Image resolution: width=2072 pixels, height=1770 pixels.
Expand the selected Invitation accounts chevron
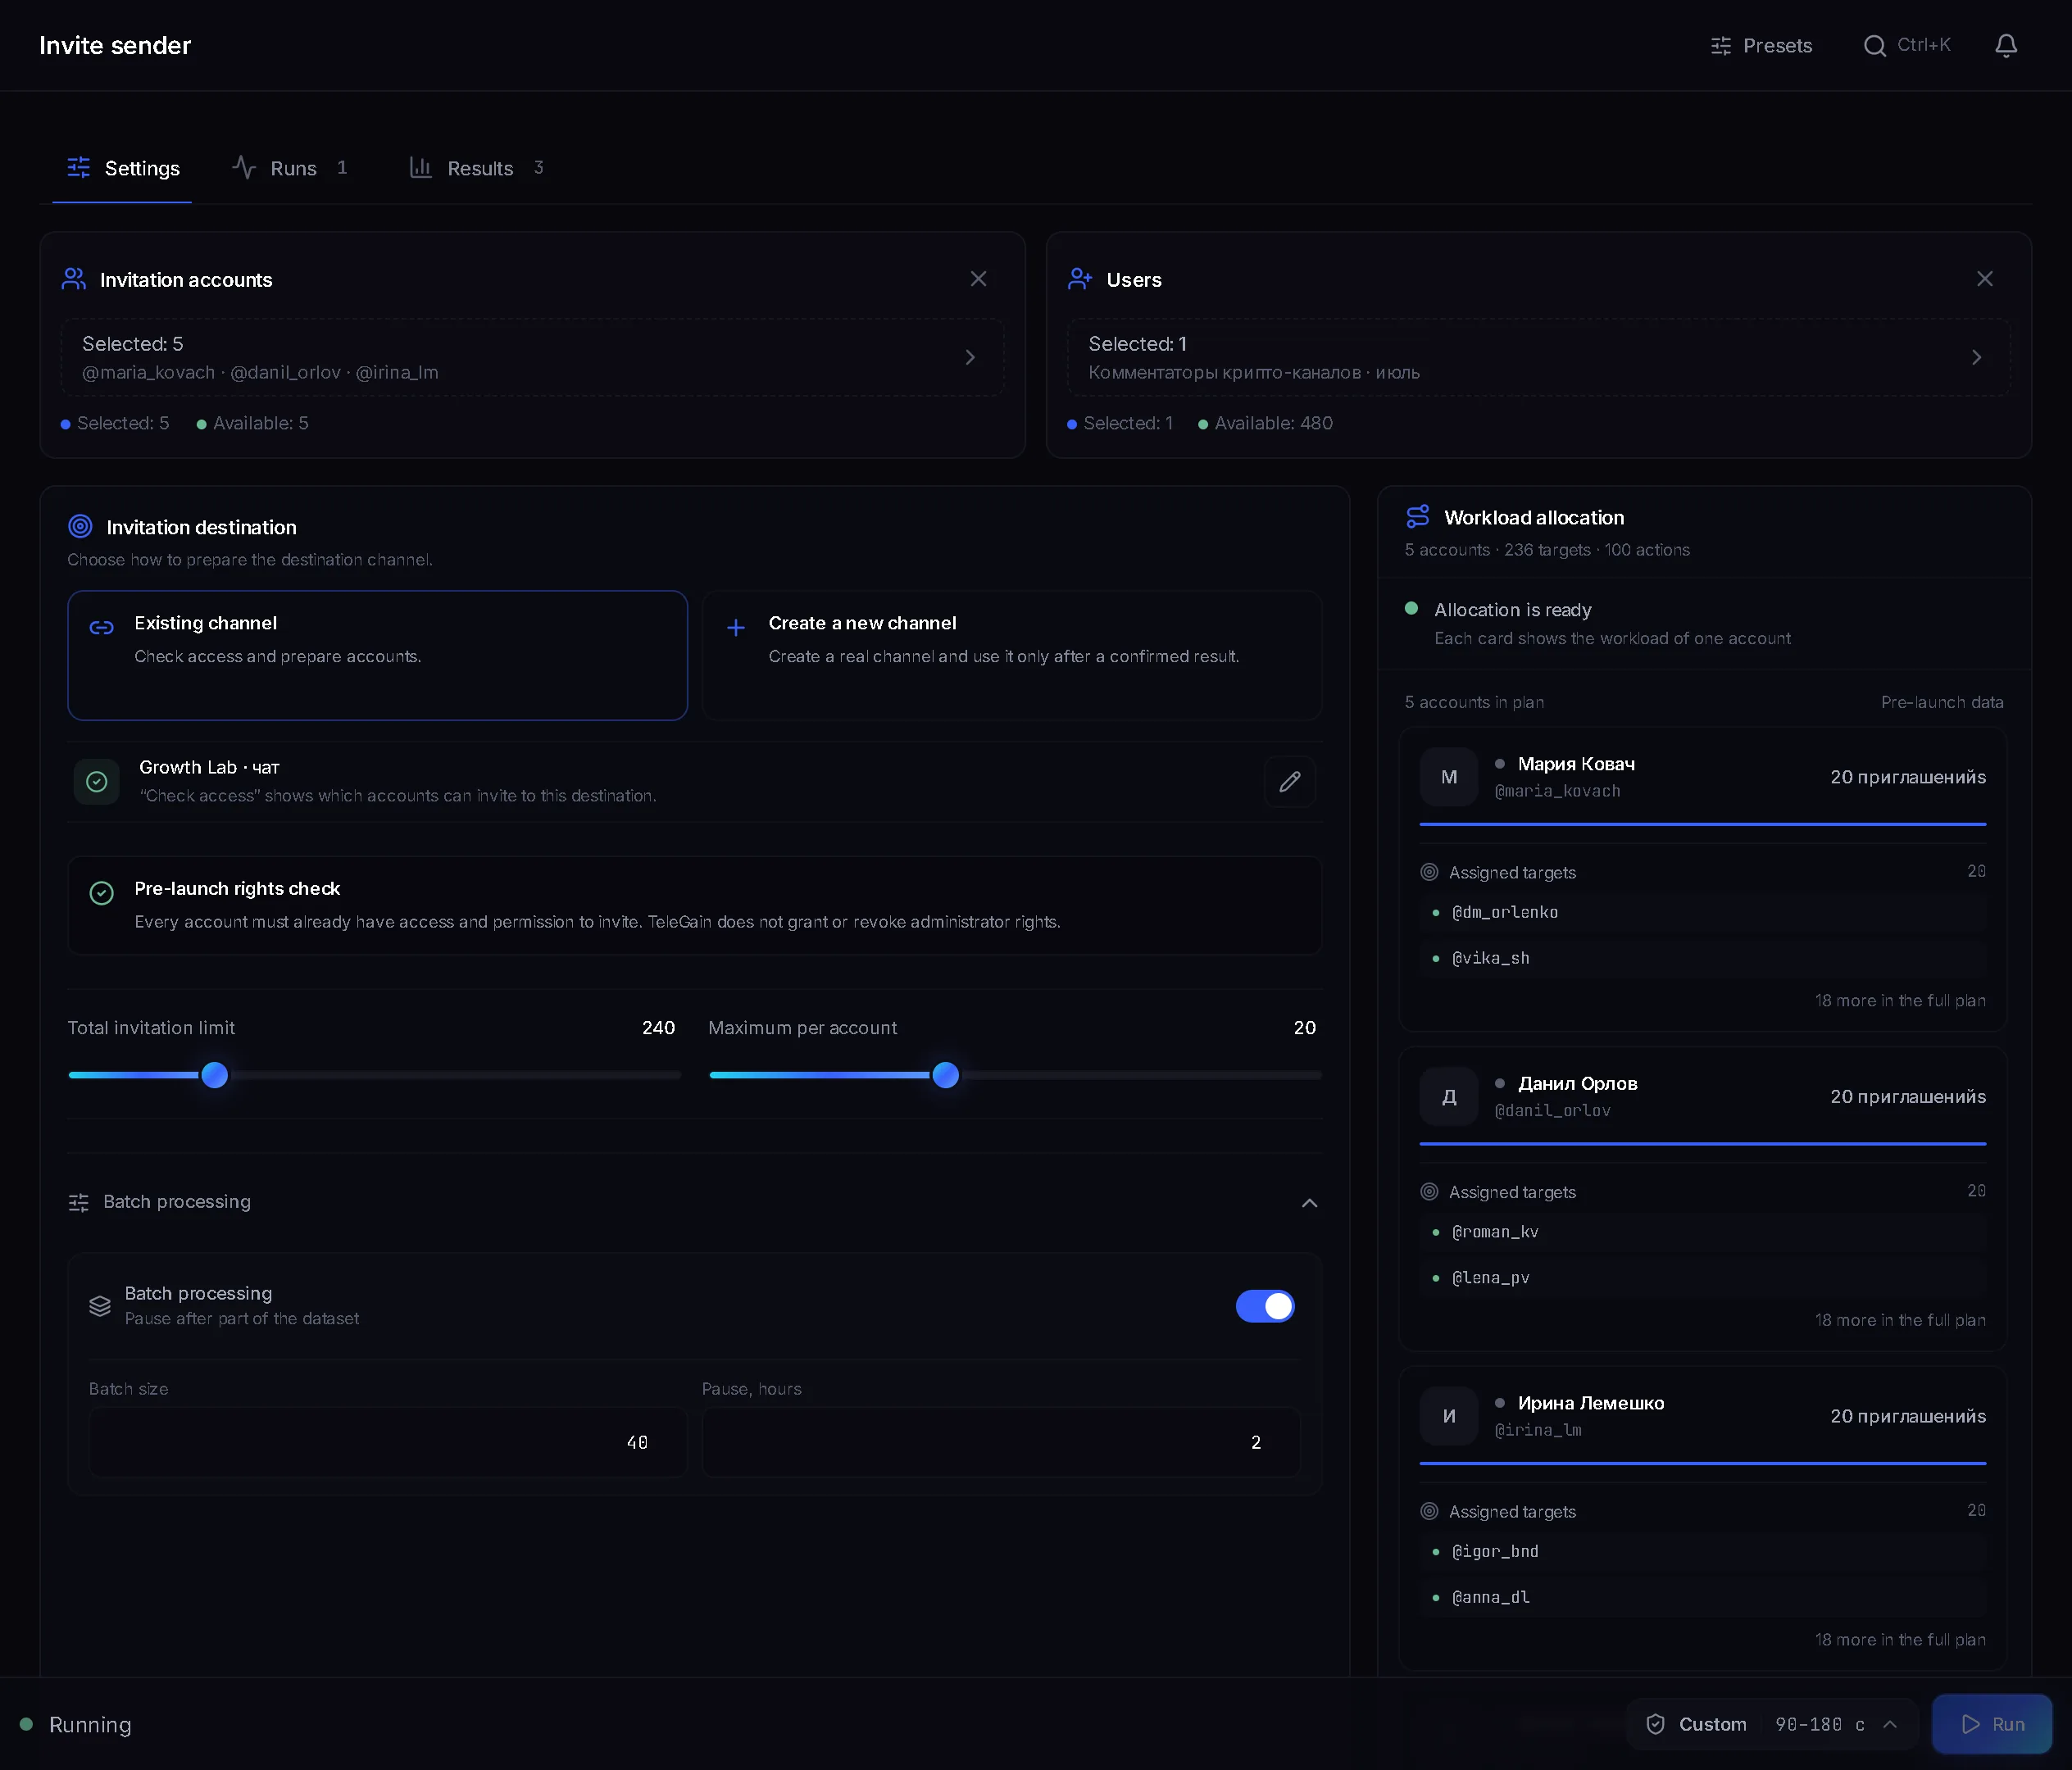coord(969,357)
